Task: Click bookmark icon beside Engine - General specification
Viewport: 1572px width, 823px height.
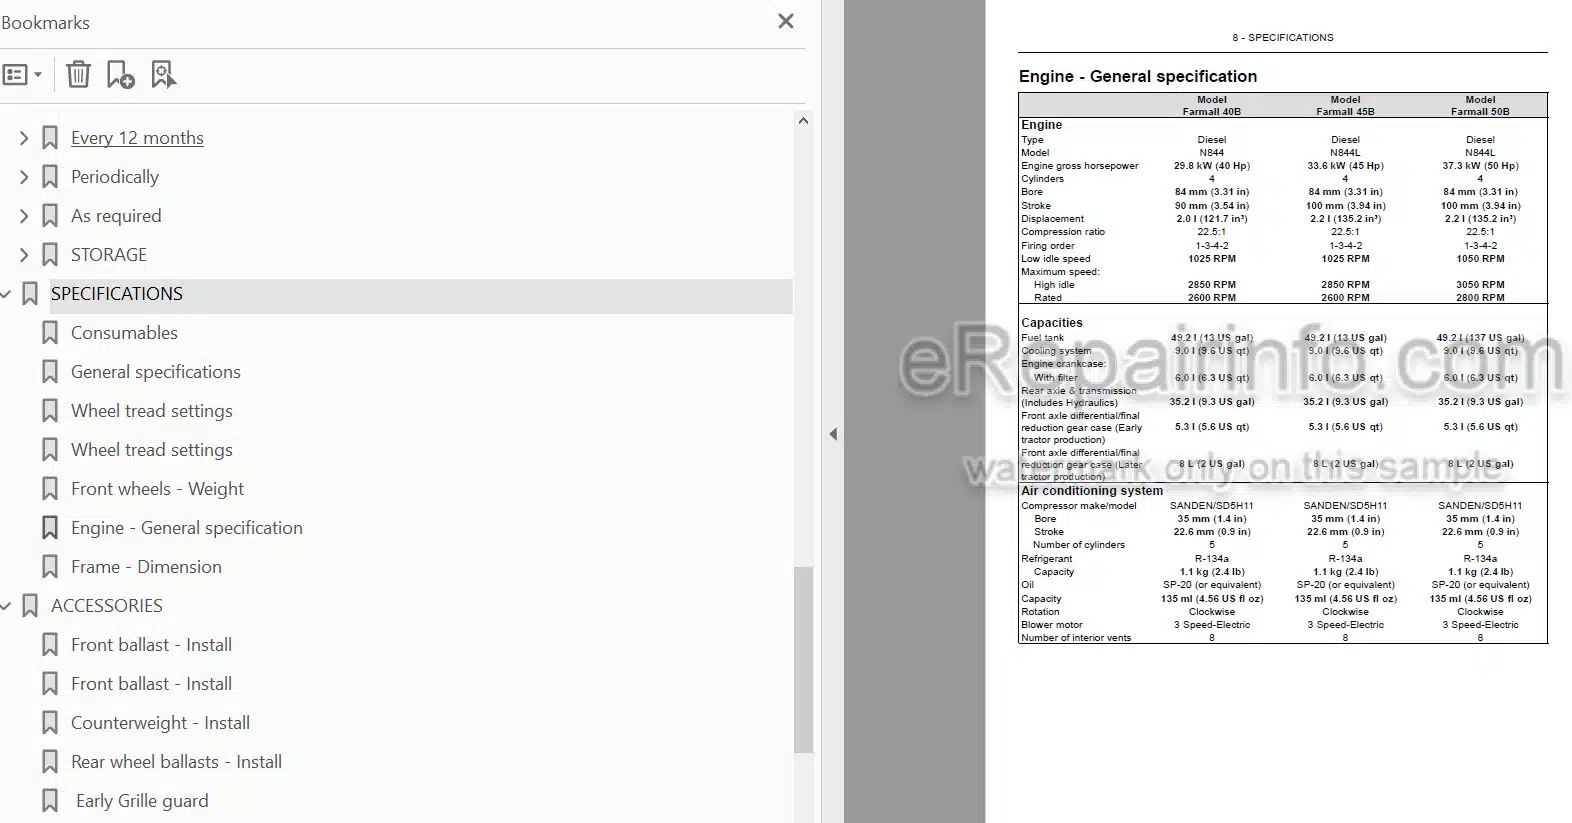Action: click(x=50, y=528)
